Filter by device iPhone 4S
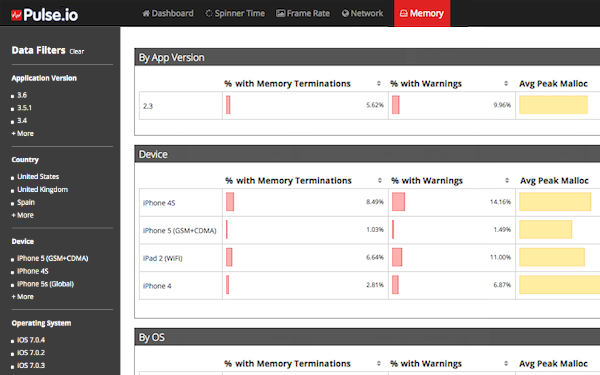600x375 pixels. click(x=33, y=271)
